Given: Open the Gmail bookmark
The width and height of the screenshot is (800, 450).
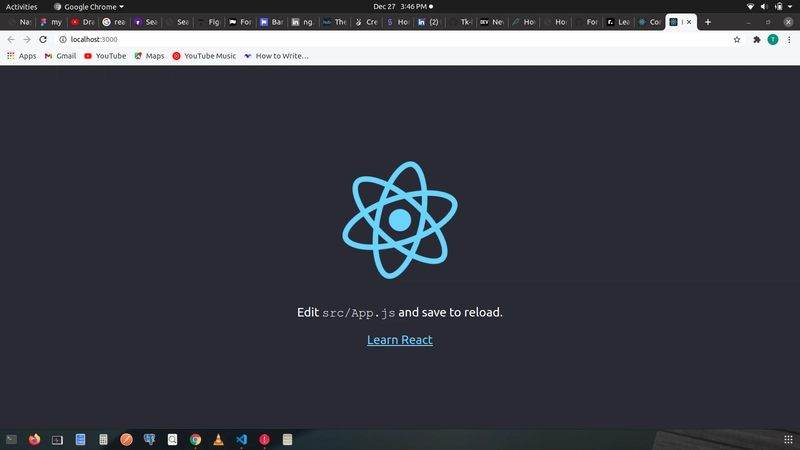Looking at the screenshot, I should [x=60, y=56].
